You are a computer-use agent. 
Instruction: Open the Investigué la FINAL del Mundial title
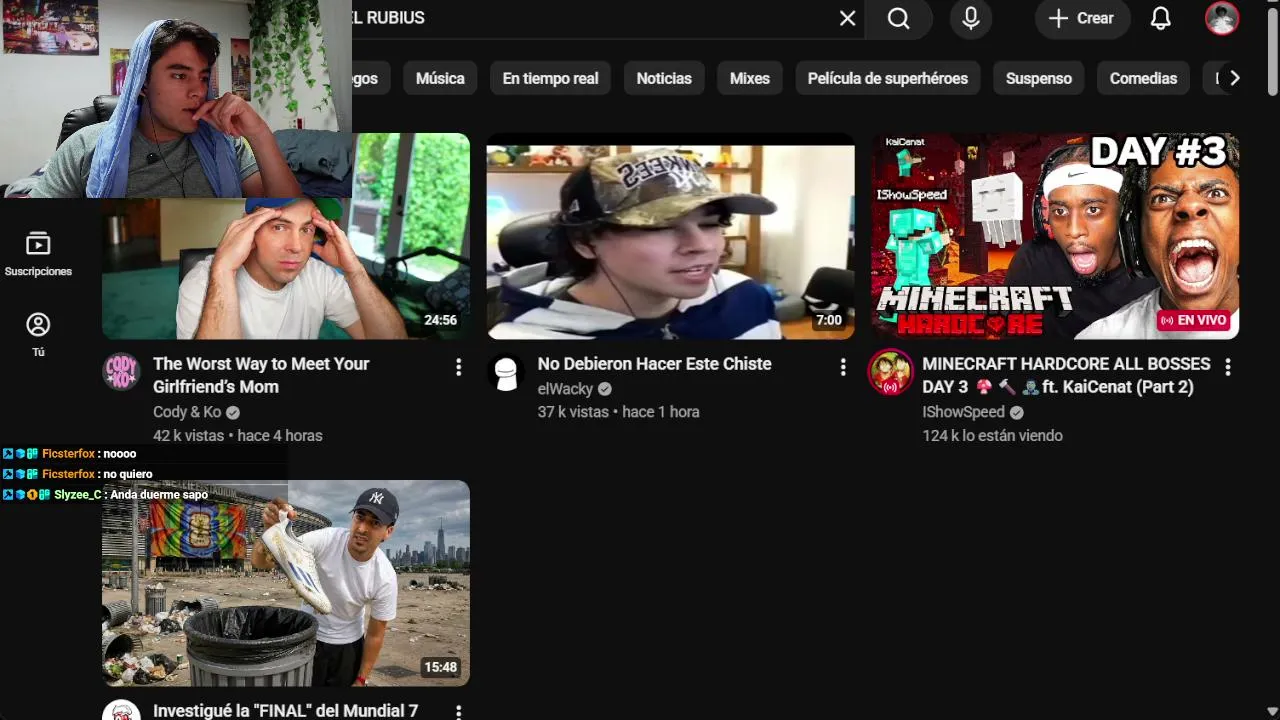point(285,711)
